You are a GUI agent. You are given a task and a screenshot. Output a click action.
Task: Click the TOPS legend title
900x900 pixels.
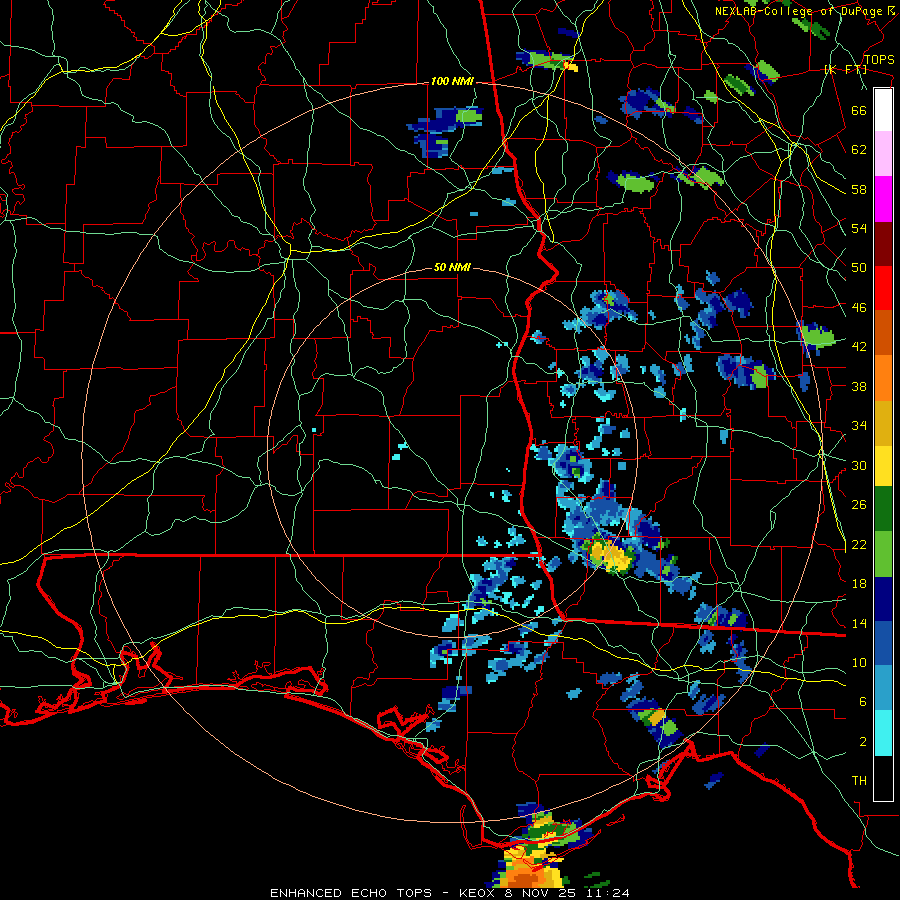[879, 60]
